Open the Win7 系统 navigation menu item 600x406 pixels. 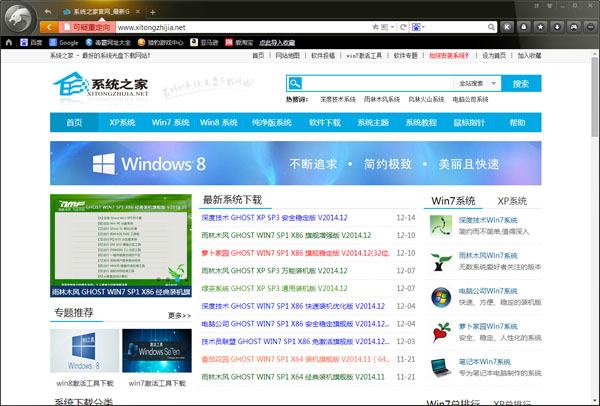[170, 122]
